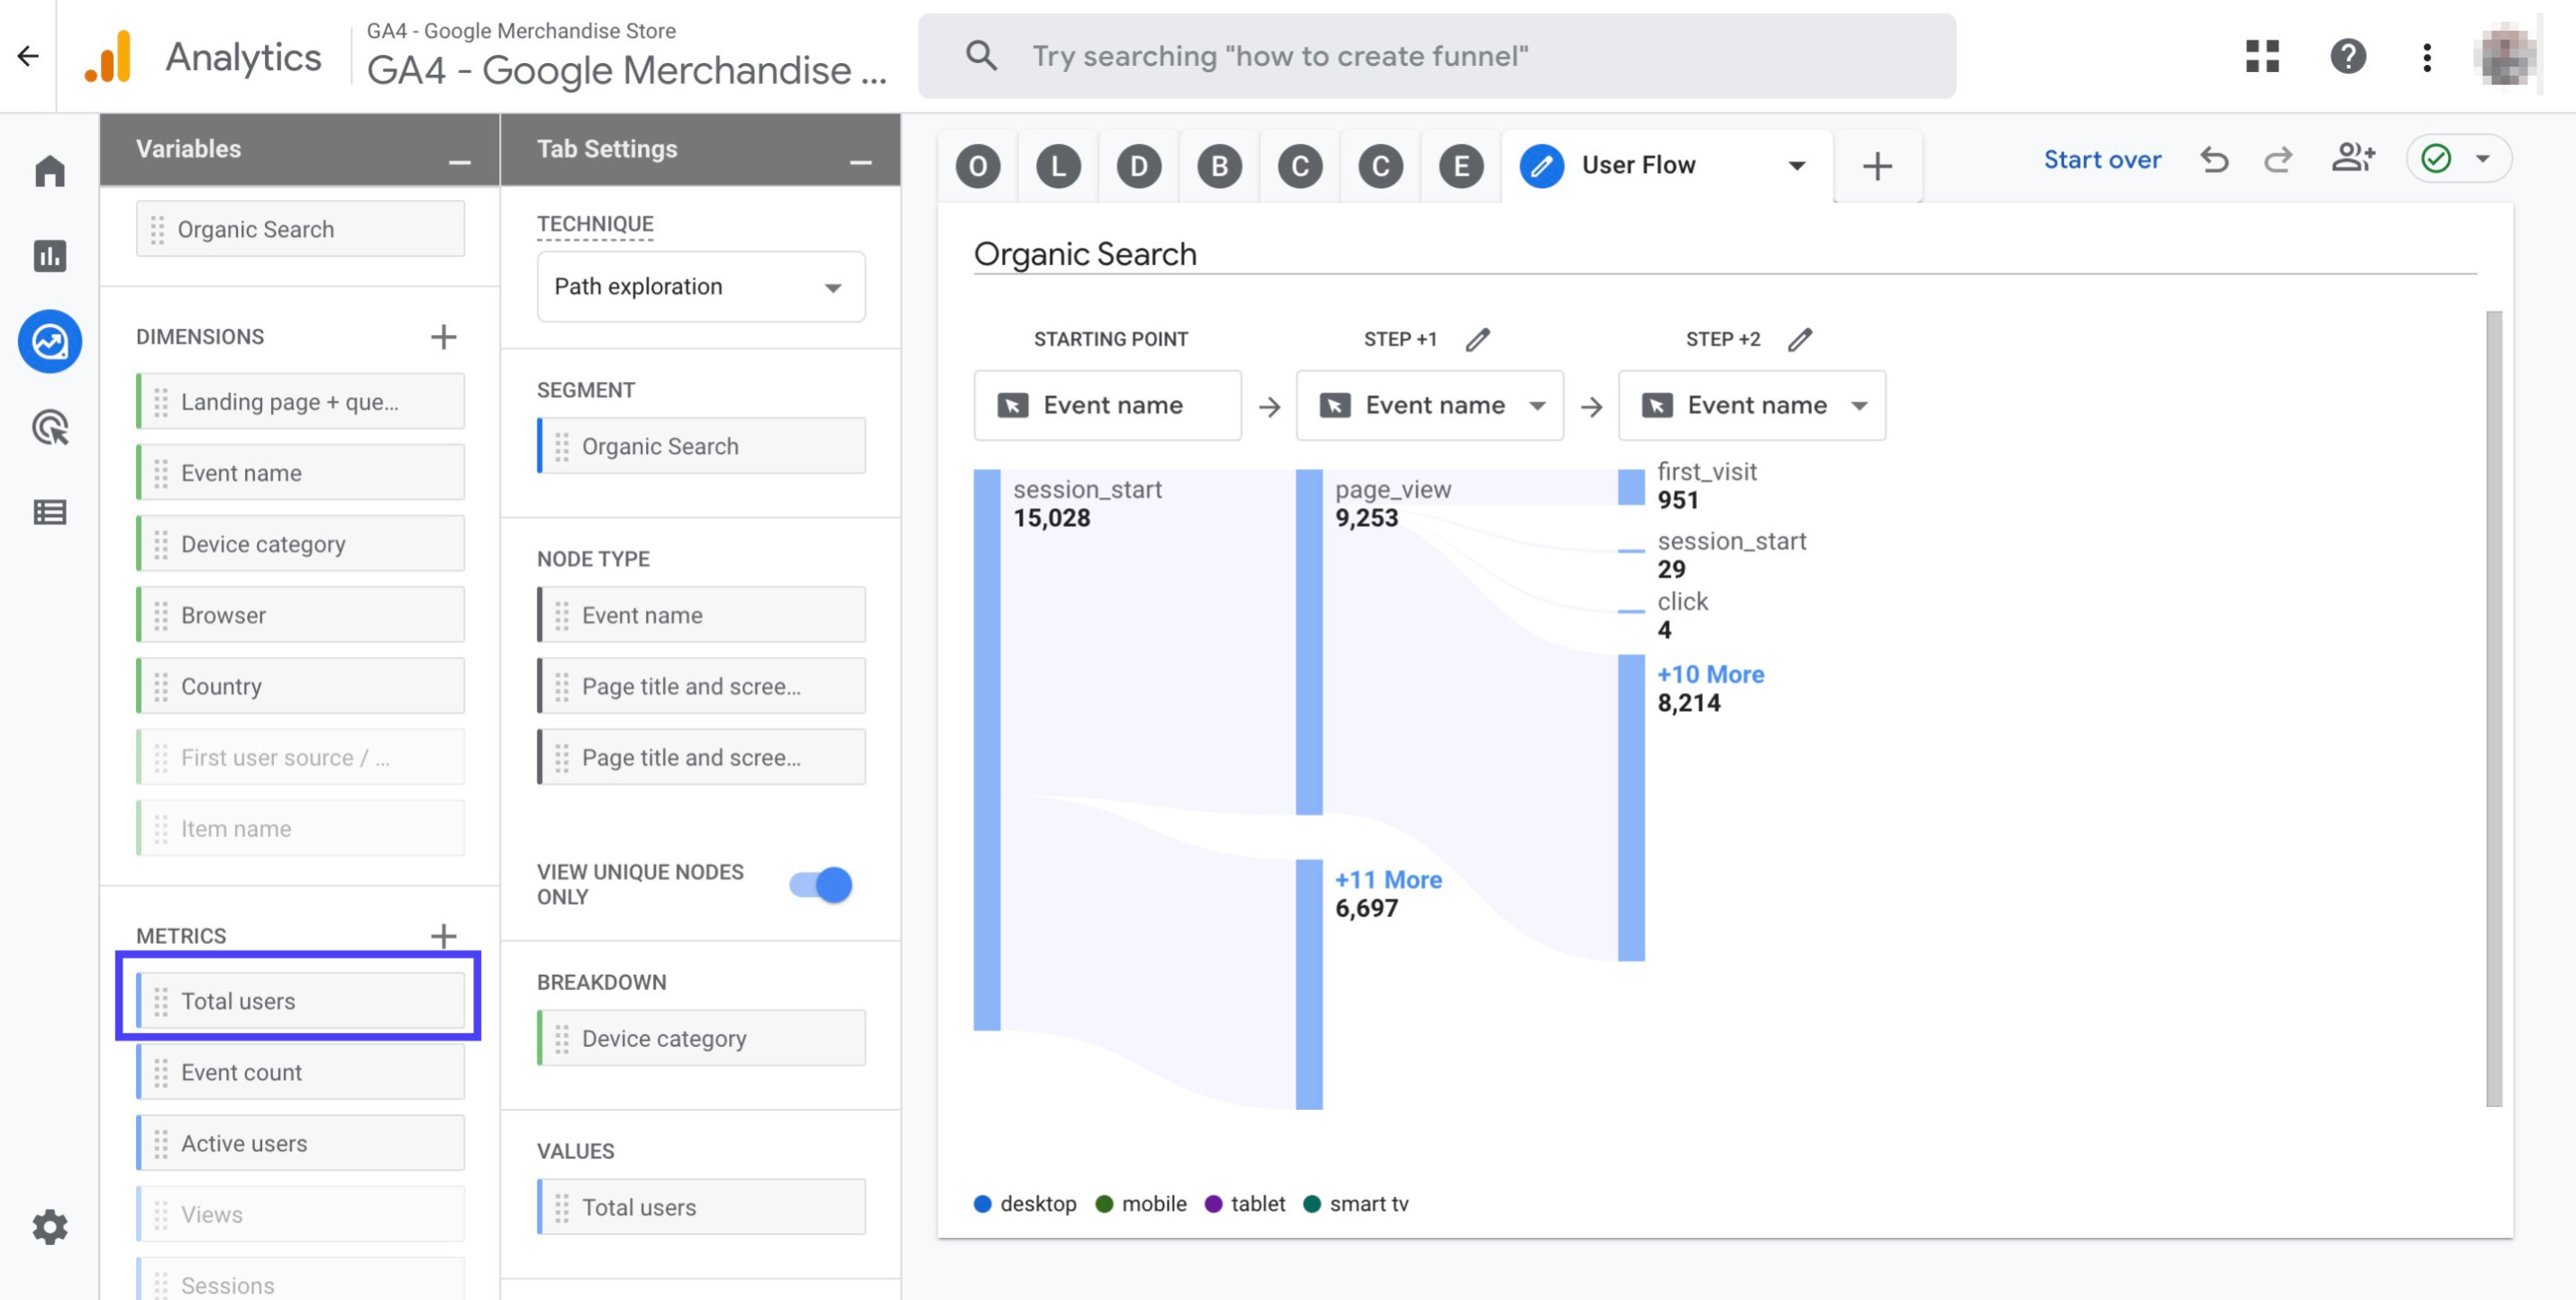
Task: Click the mobile legend color dot
Action: [1104, 1203]
